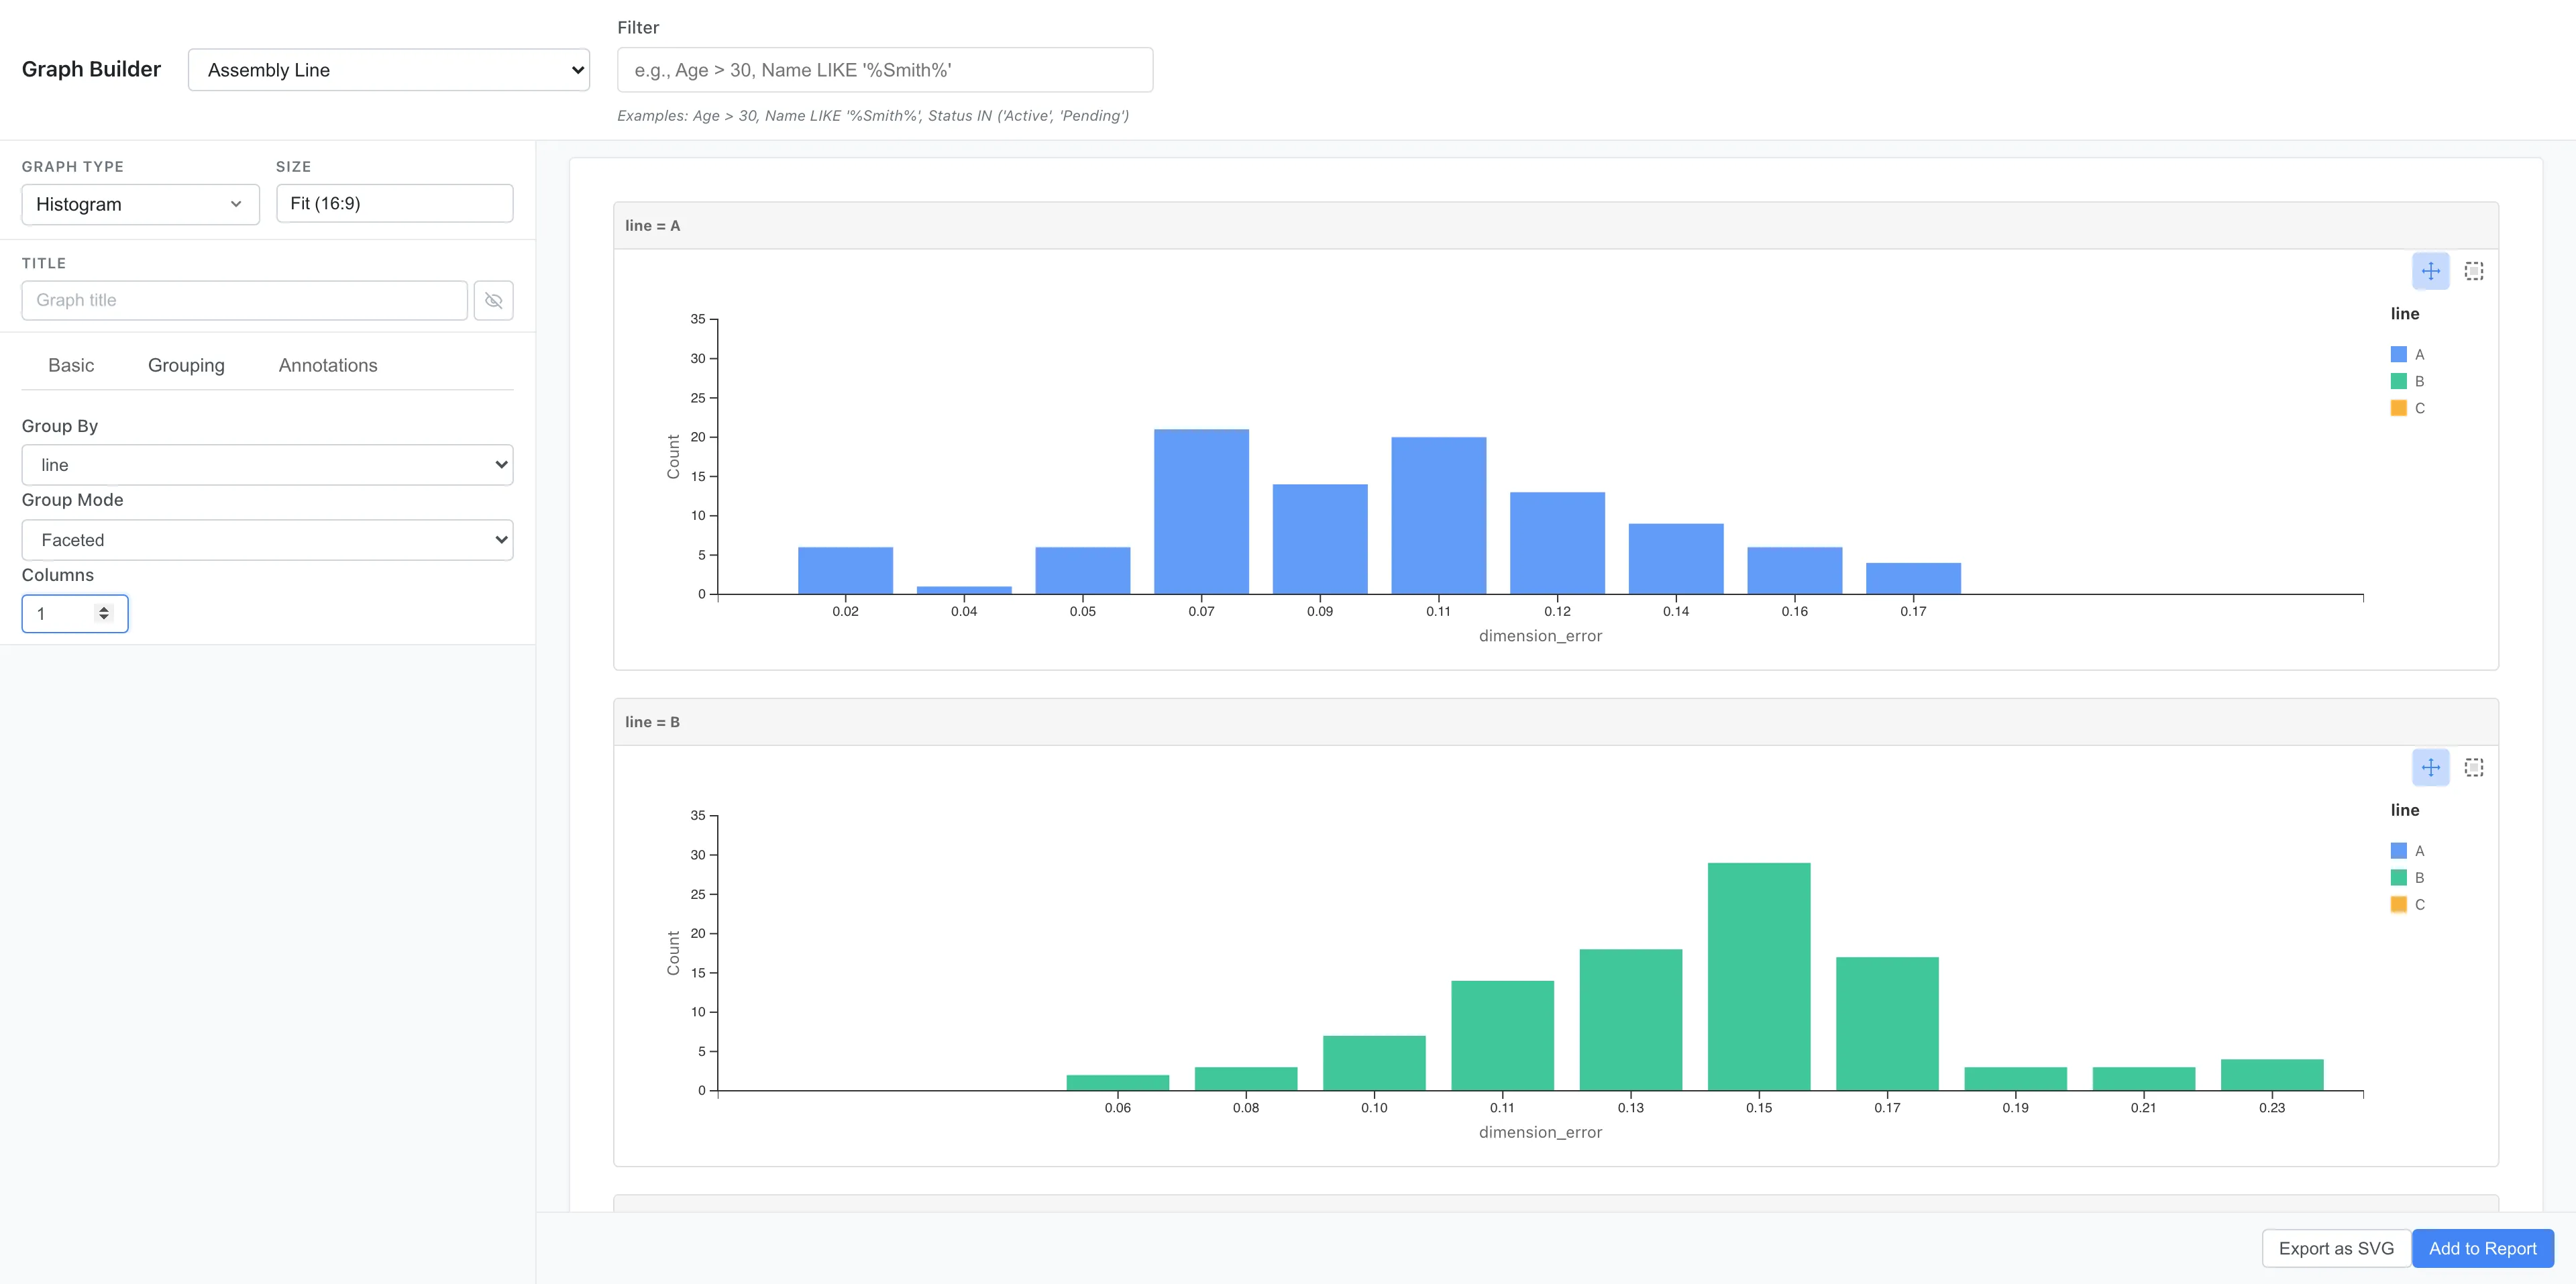Click the Graph Builder heading
The width and height of the screenshot is (2576, 1284).
pos(91,69)
